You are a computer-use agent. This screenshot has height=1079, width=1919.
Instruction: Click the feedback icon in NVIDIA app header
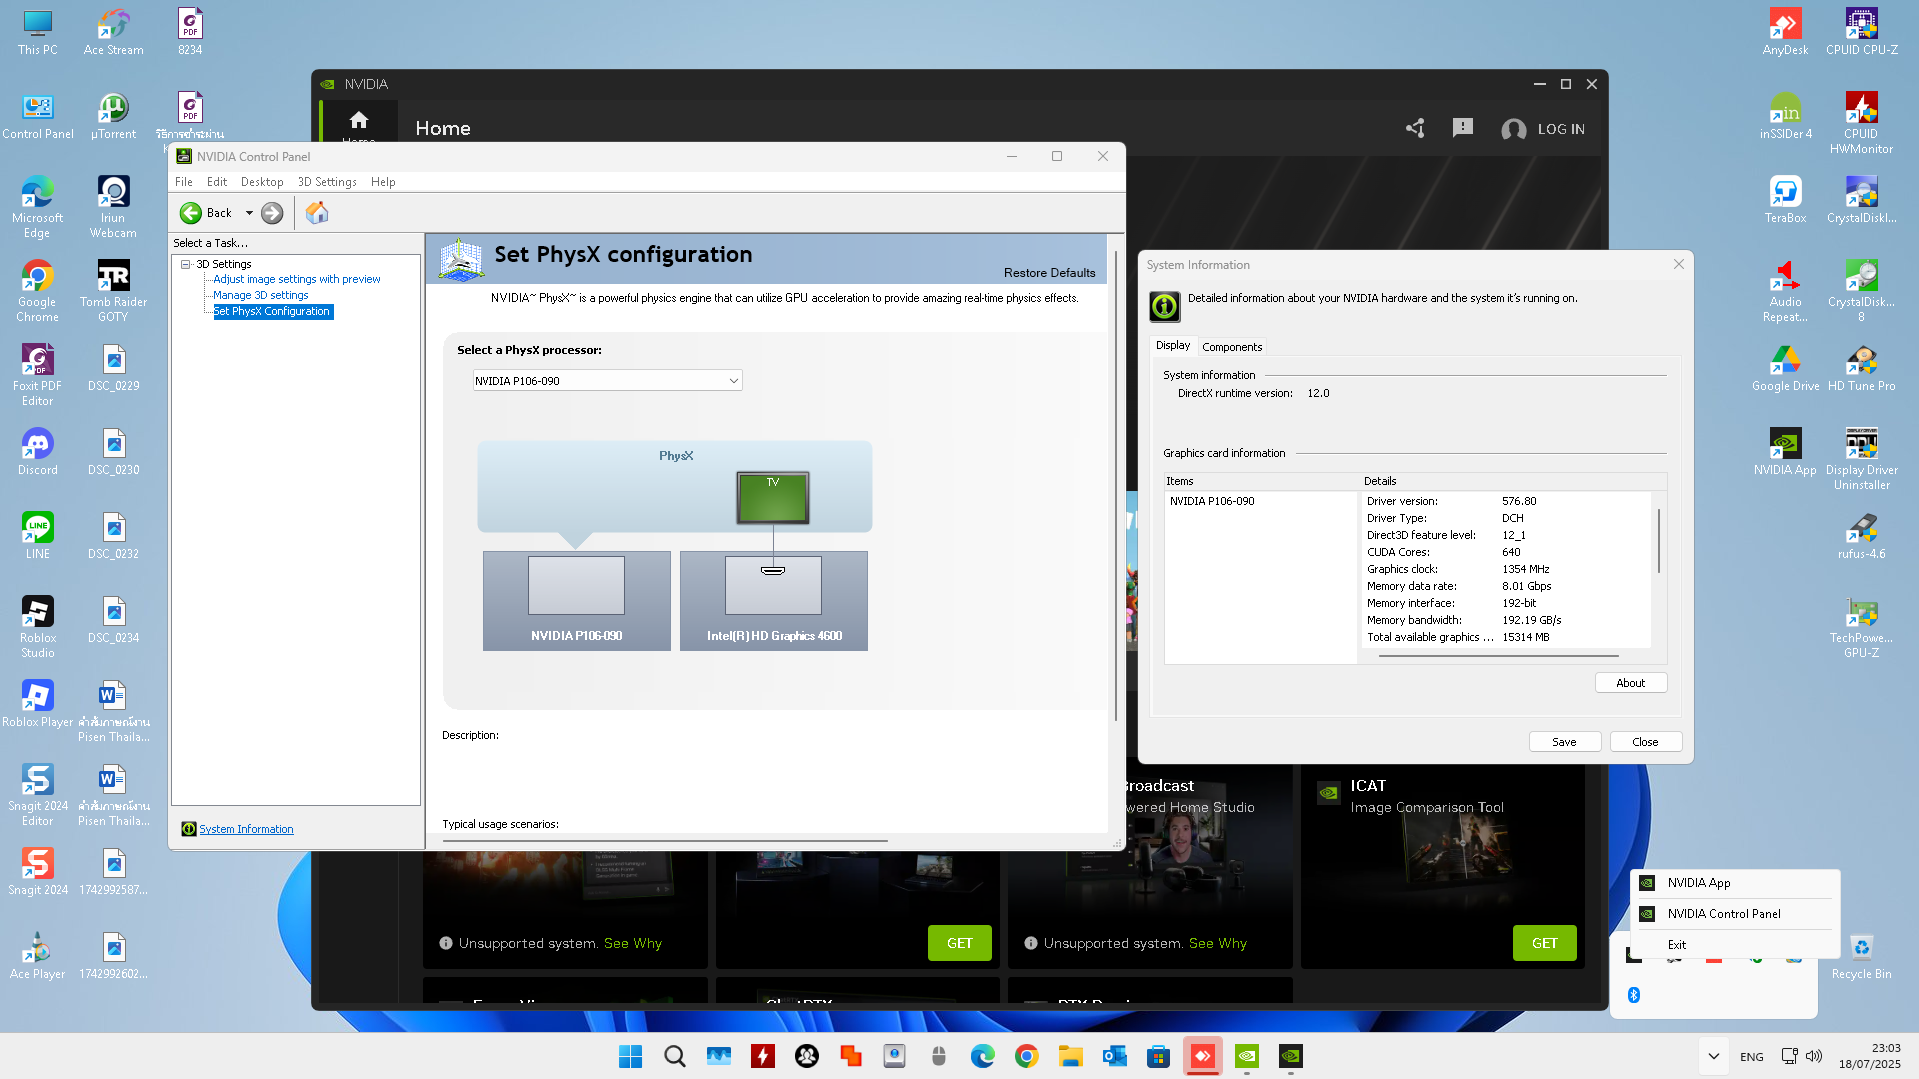(1462, 128)
